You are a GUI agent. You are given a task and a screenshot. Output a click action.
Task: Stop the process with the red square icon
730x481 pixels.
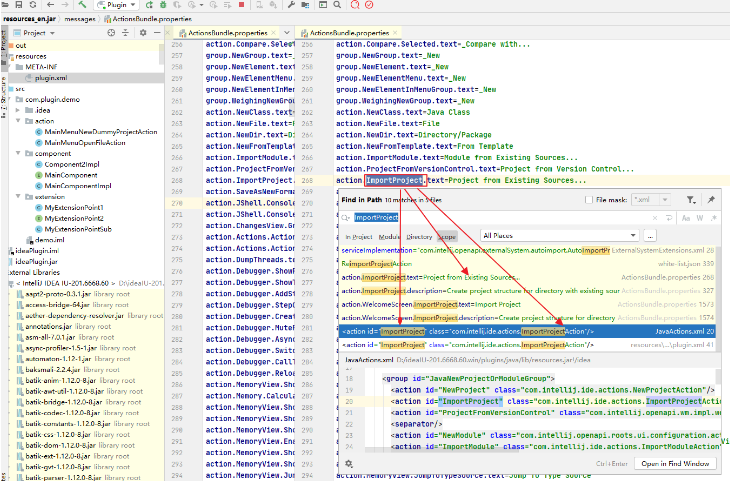[x=241, y=5]
